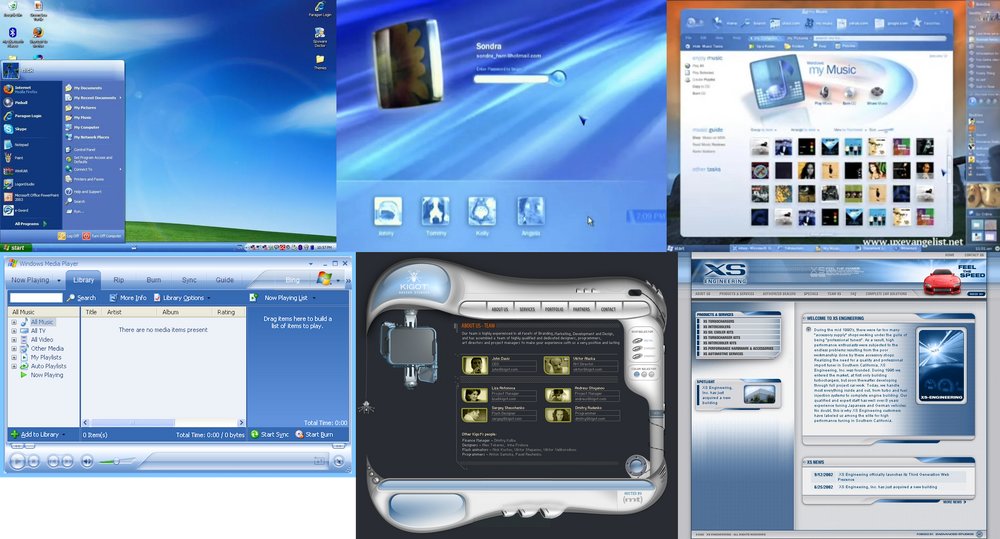
Task: Open the Burn tab in Media Player
Action: (x=154, y=280)
